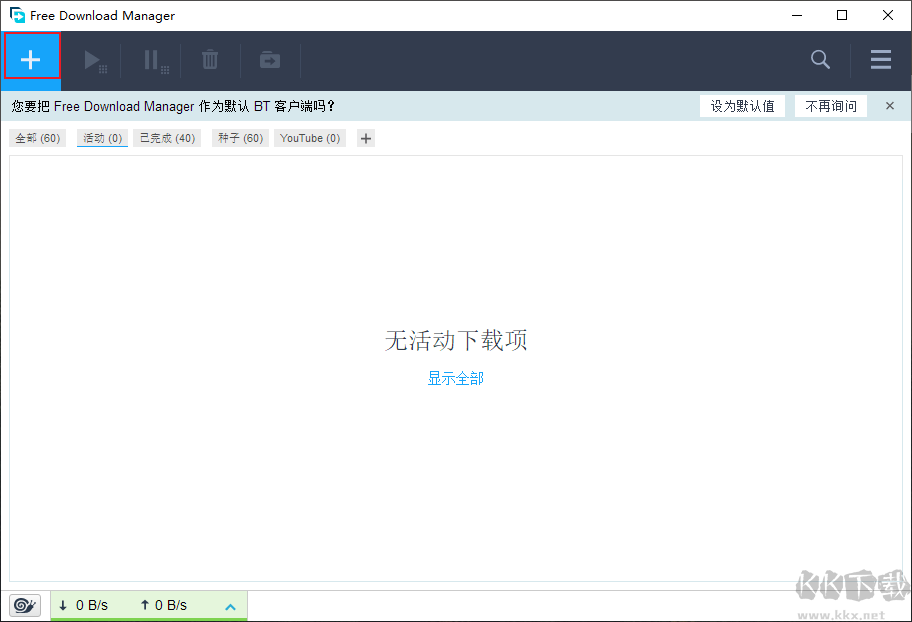Click the plus to add a new filter tab

[x=365, y=138]
